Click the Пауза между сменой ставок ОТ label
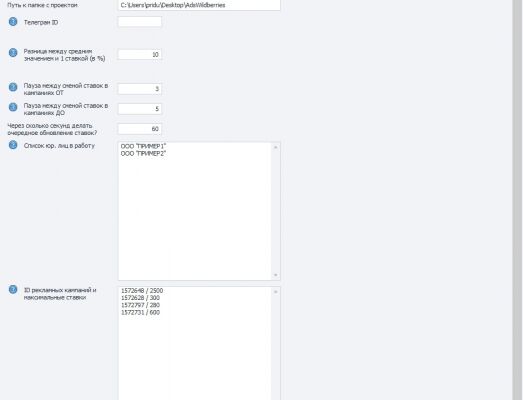523x400 pixels. [x=66, y=89]
